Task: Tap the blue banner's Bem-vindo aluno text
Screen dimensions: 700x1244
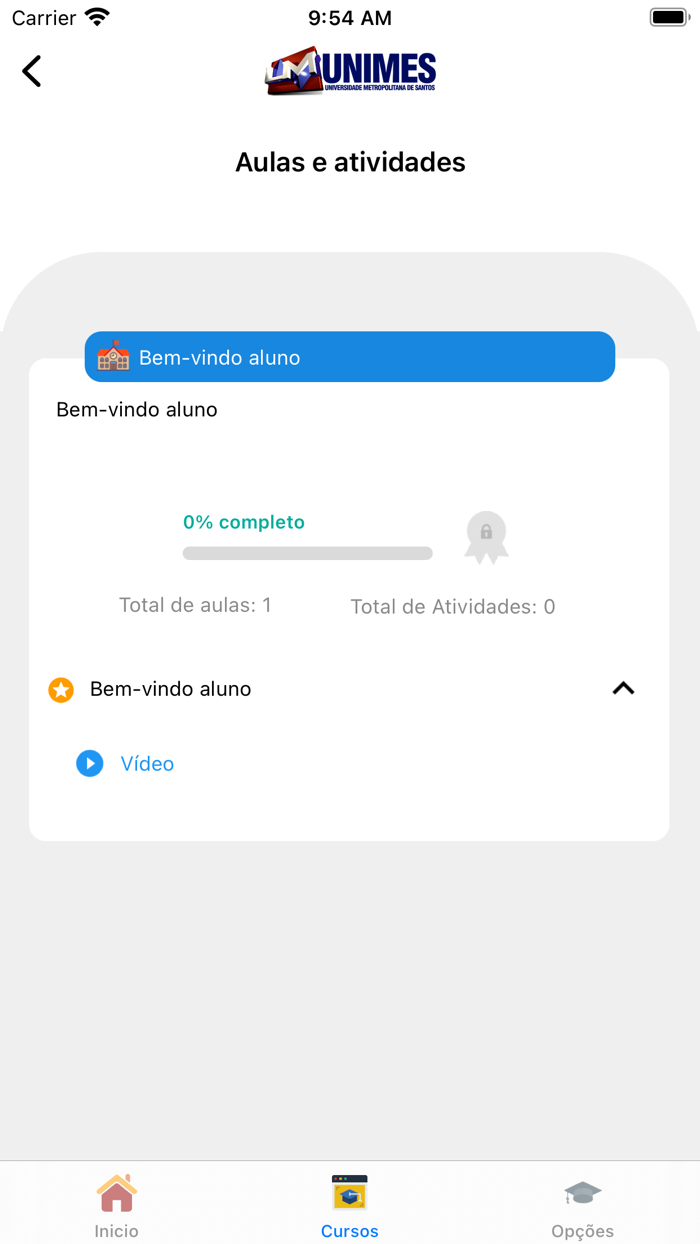Action: pos(219,358)
